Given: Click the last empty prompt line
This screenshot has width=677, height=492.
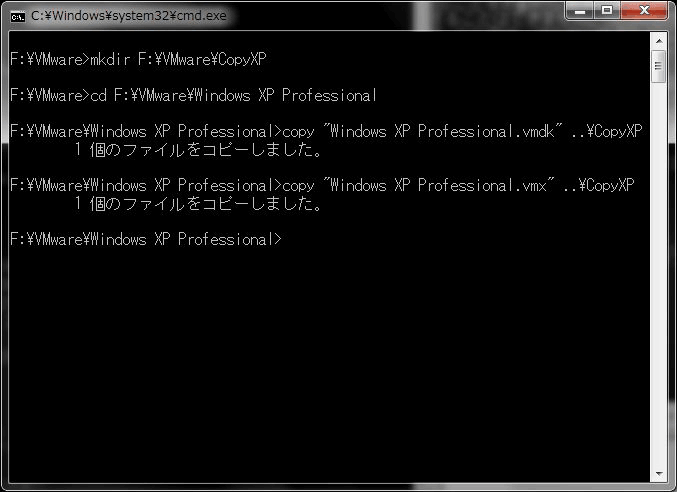Looking at the screenshot, I should tap(146, 239).
